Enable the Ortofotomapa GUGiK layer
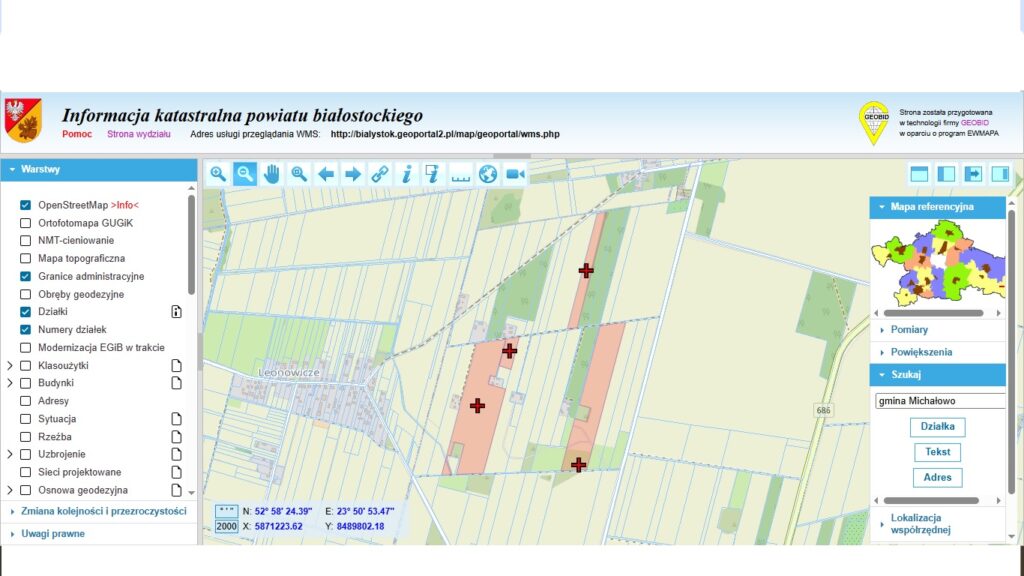1024x576 pixels. (x=26, y=223)
